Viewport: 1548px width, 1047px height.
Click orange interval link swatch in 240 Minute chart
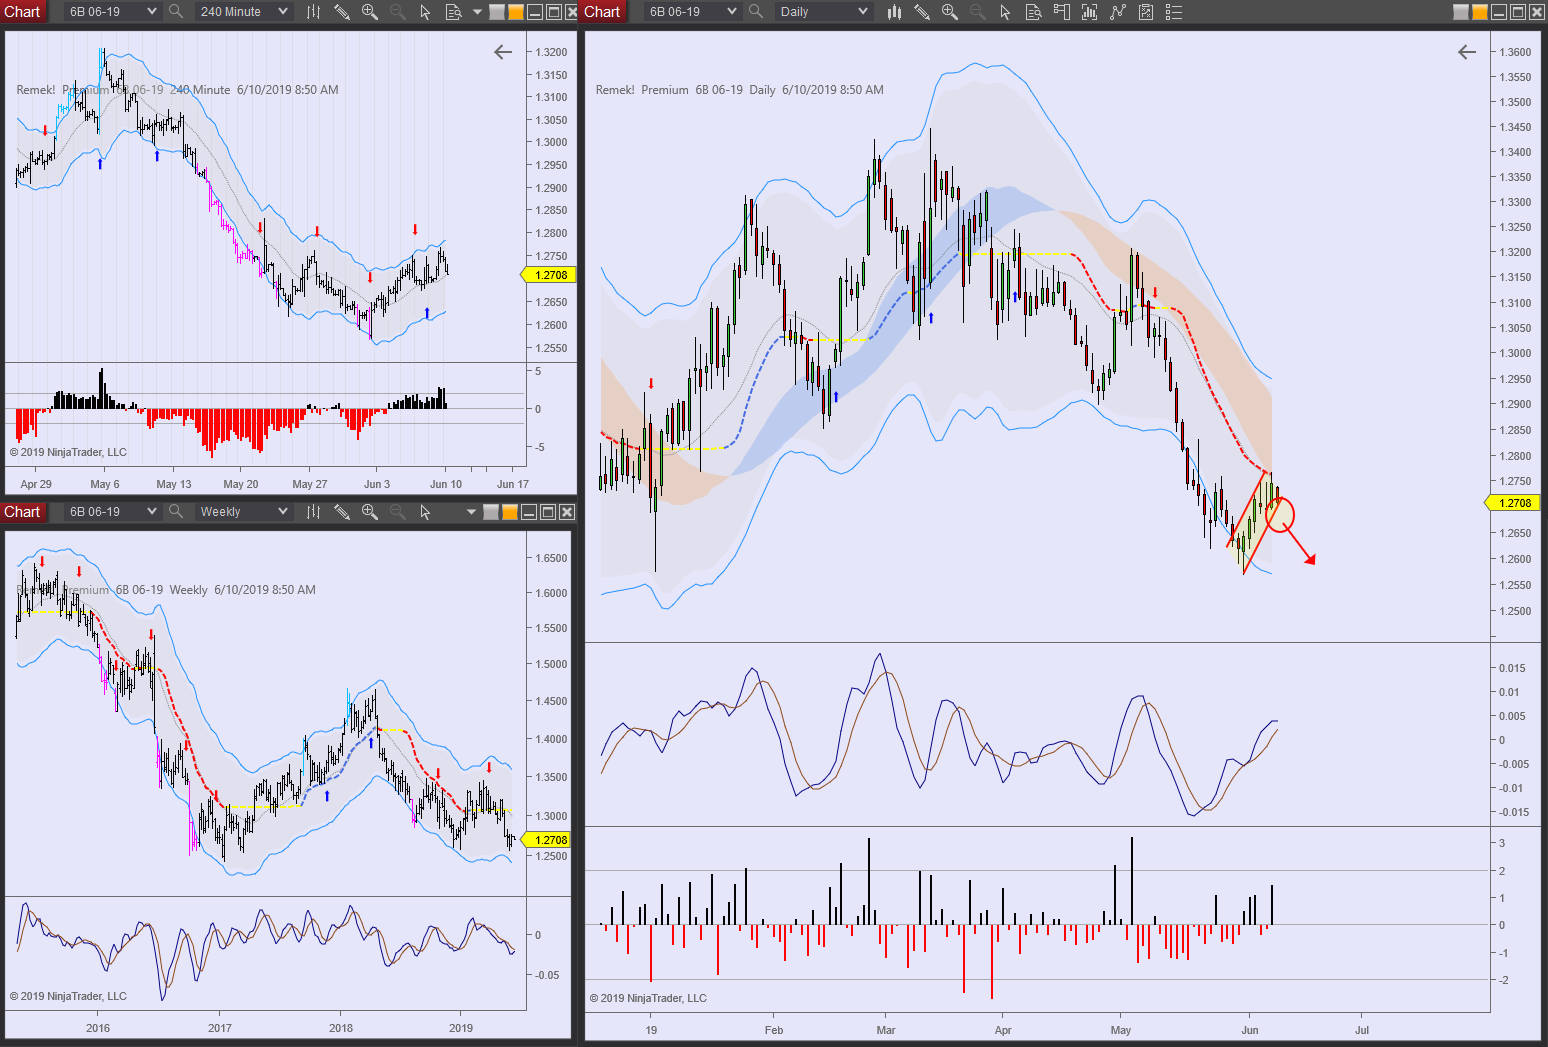click(515, 12)
